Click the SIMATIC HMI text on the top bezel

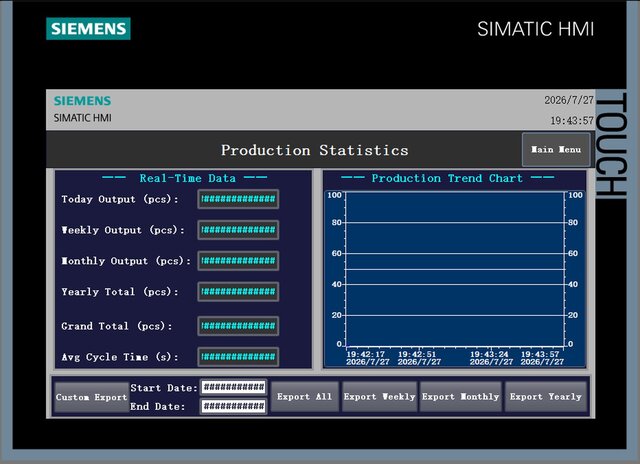click(536, 29)
